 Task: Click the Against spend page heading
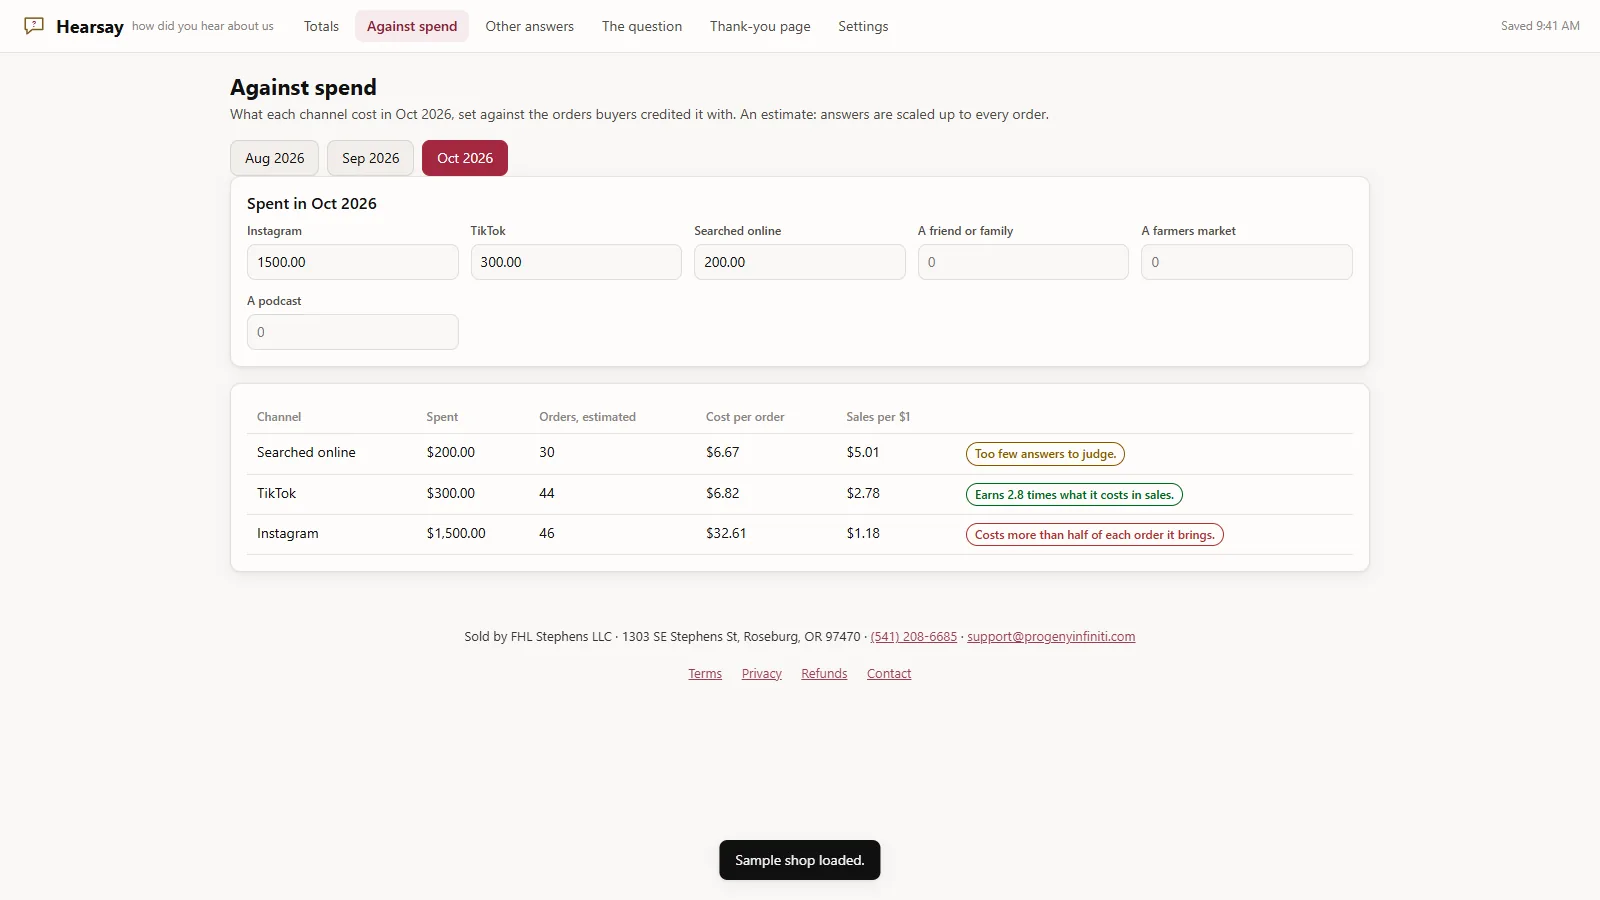(303, 88)
